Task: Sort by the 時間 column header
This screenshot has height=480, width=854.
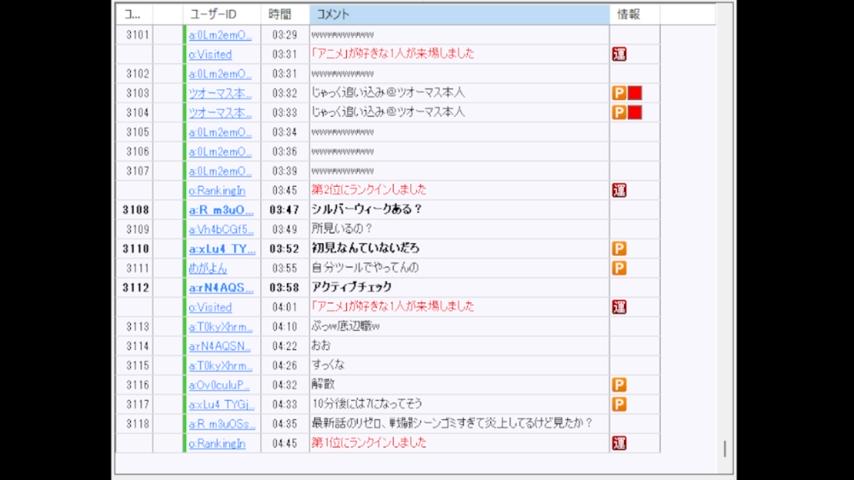Action: (285, 15)
